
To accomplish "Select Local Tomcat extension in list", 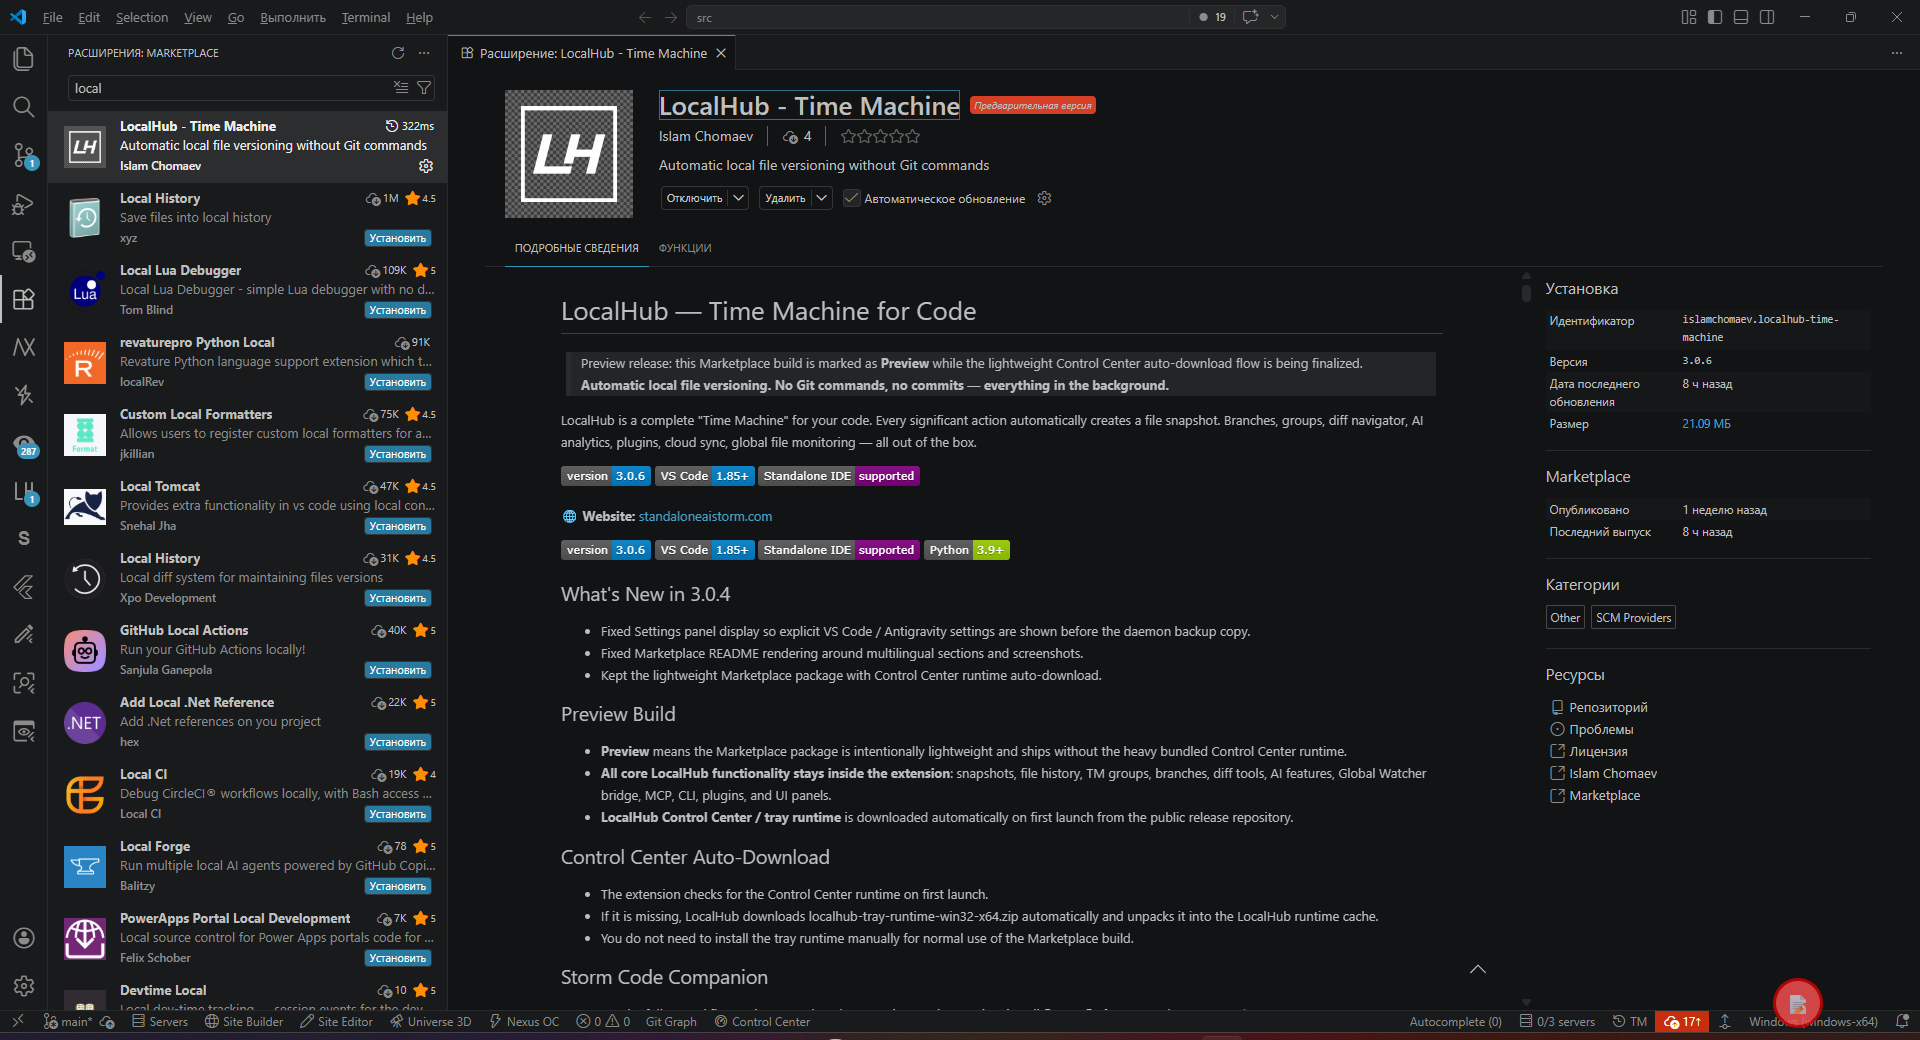I will click(x=248, y=506).
